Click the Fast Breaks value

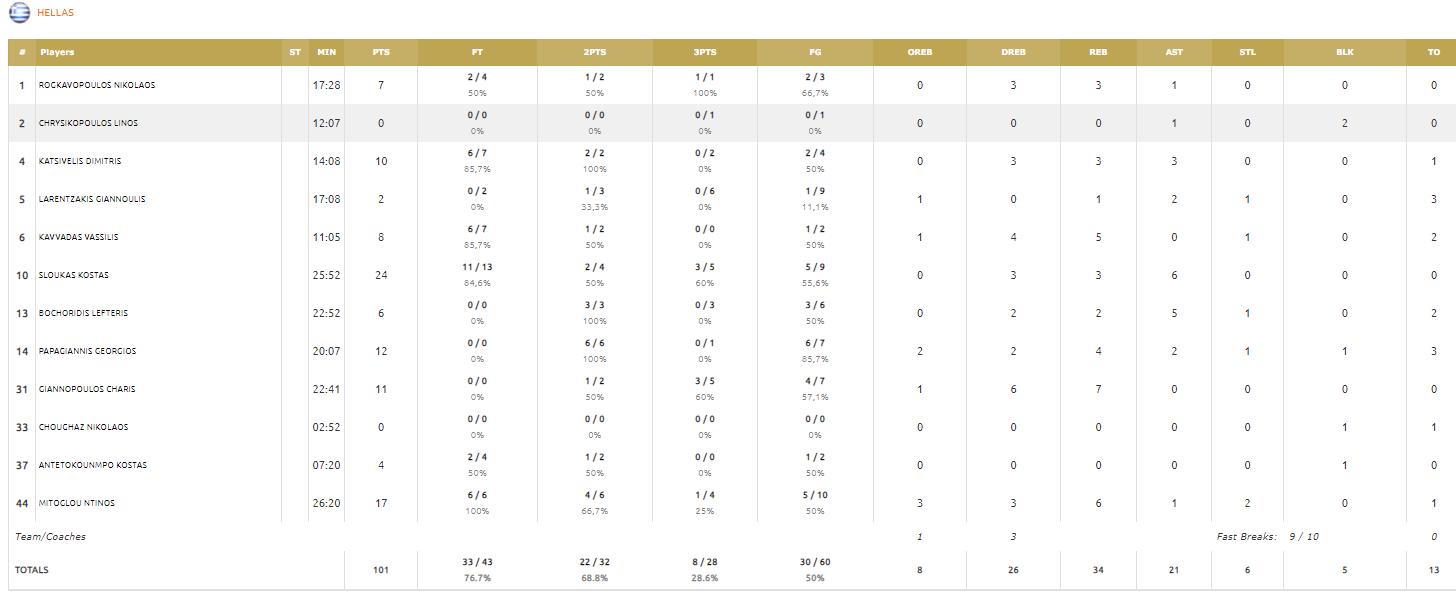[x=1304, y=537]
